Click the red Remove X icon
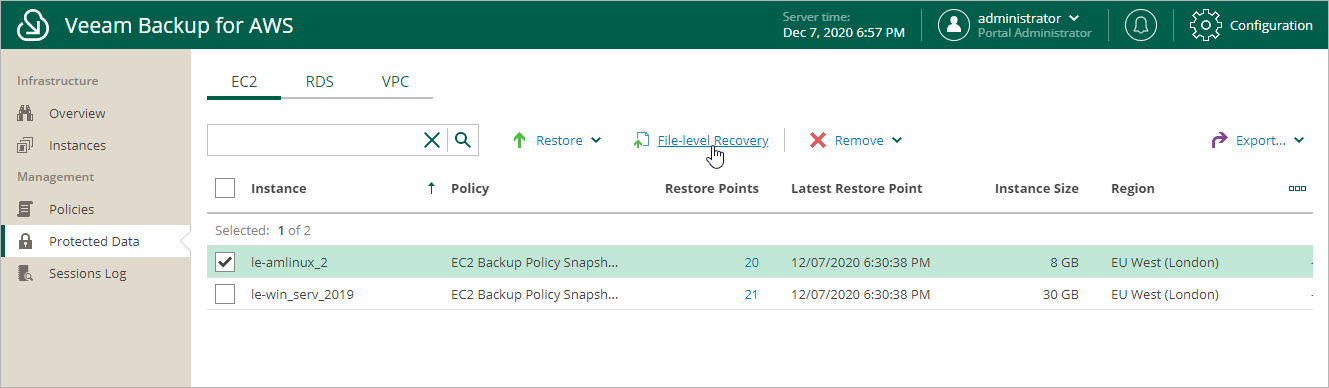 [x=818, y=141]
